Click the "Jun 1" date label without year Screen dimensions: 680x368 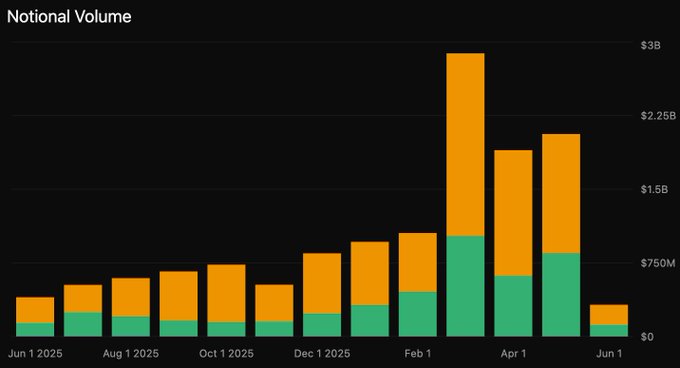609,354
